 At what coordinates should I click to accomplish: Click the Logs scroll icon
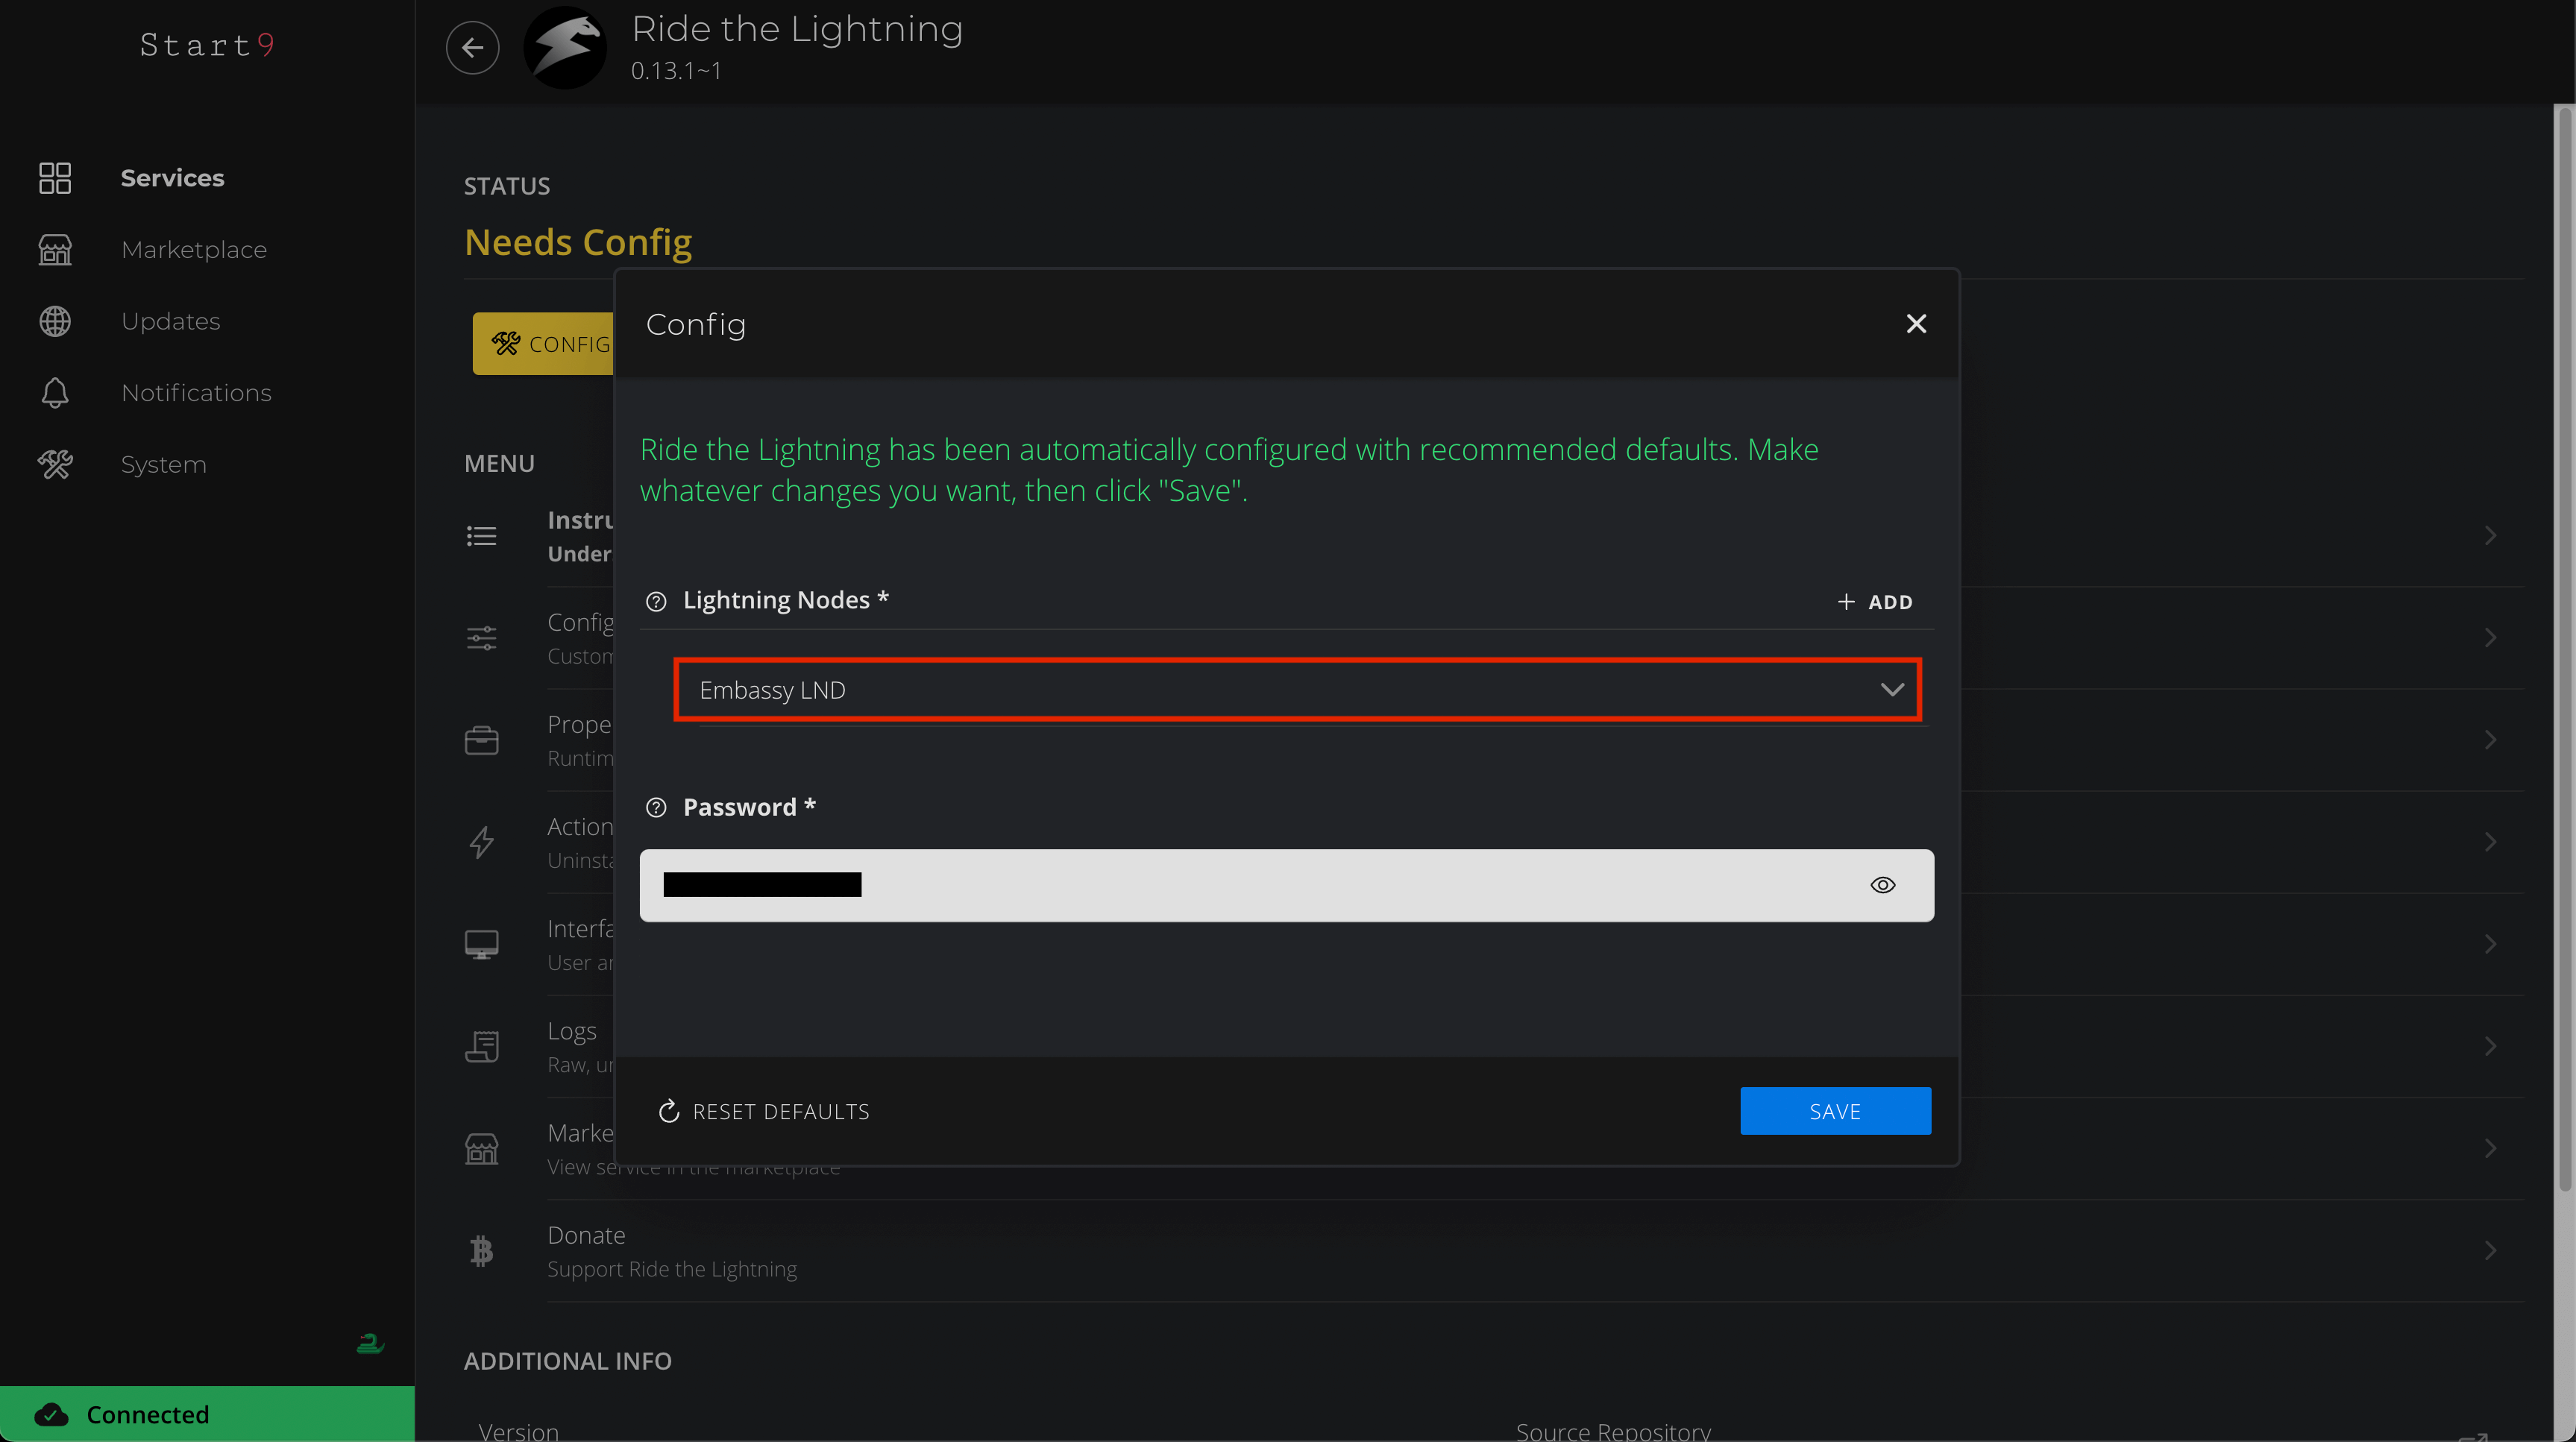[x=481, y=1046]
